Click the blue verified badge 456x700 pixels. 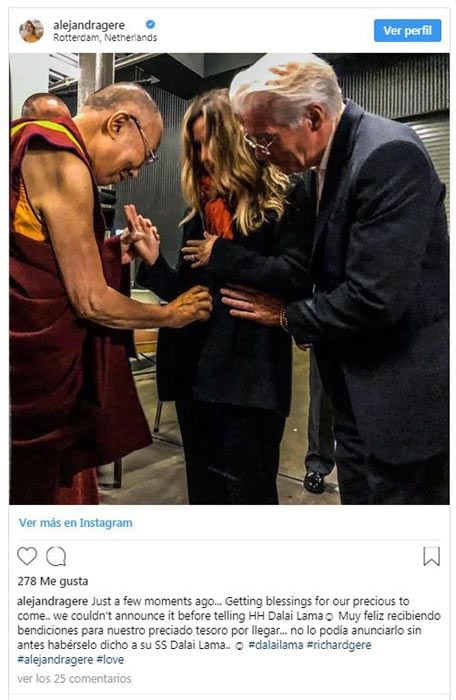(151, 24)
